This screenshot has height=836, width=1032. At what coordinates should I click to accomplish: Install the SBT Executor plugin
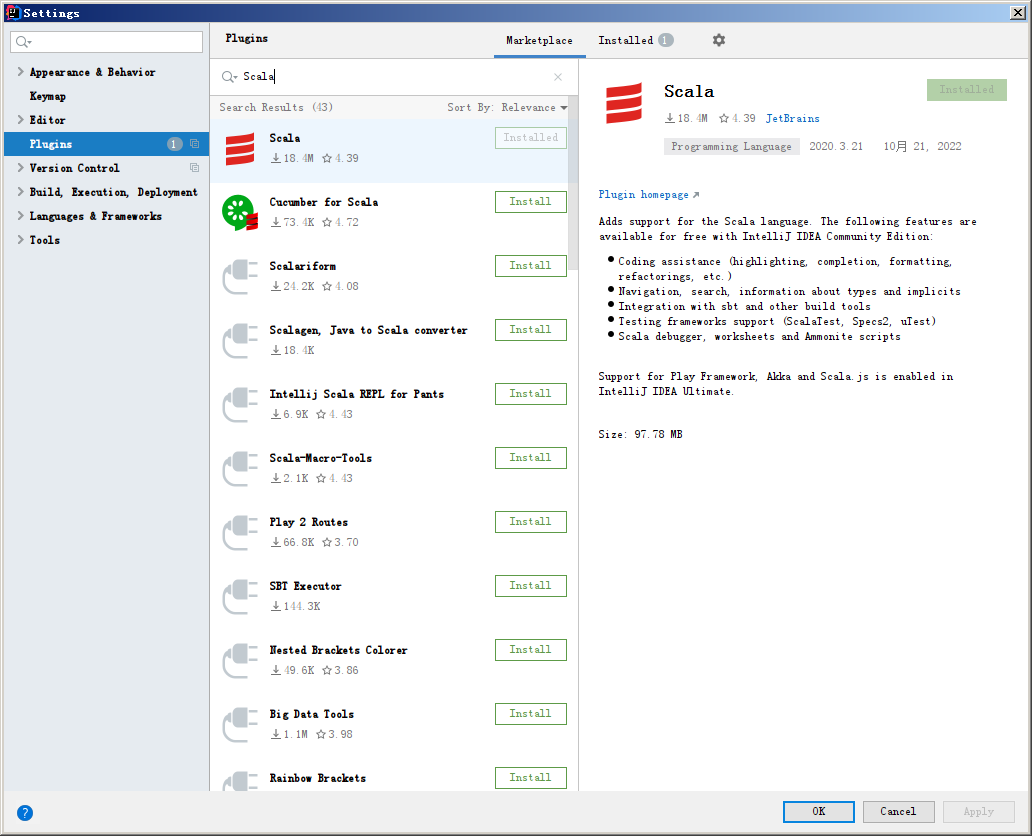[x=530, y=585]
